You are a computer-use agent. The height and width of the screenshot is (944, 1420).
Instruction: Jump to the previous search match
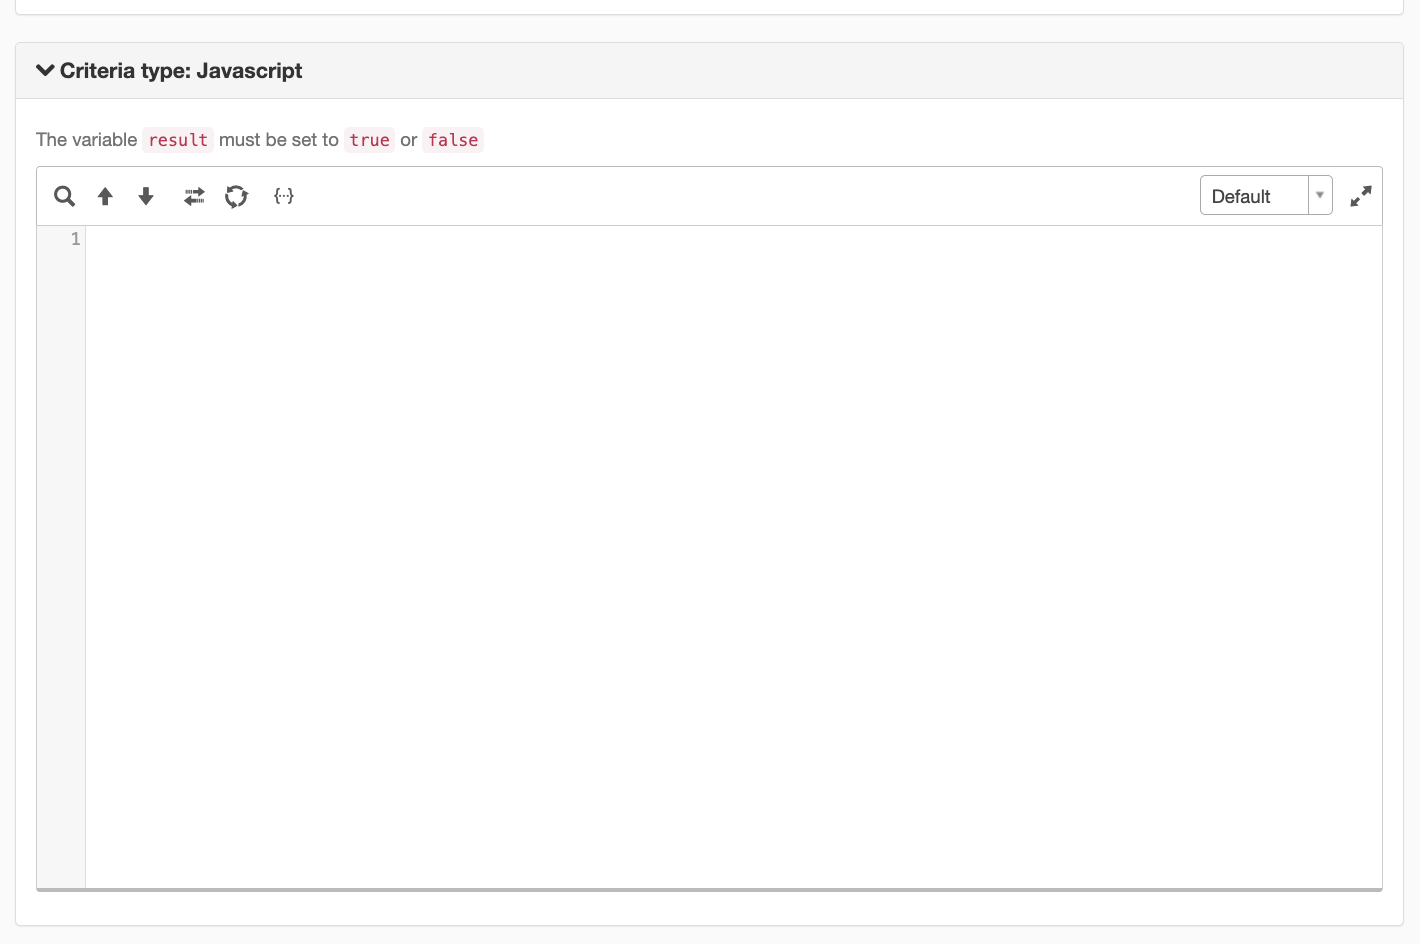105,196
